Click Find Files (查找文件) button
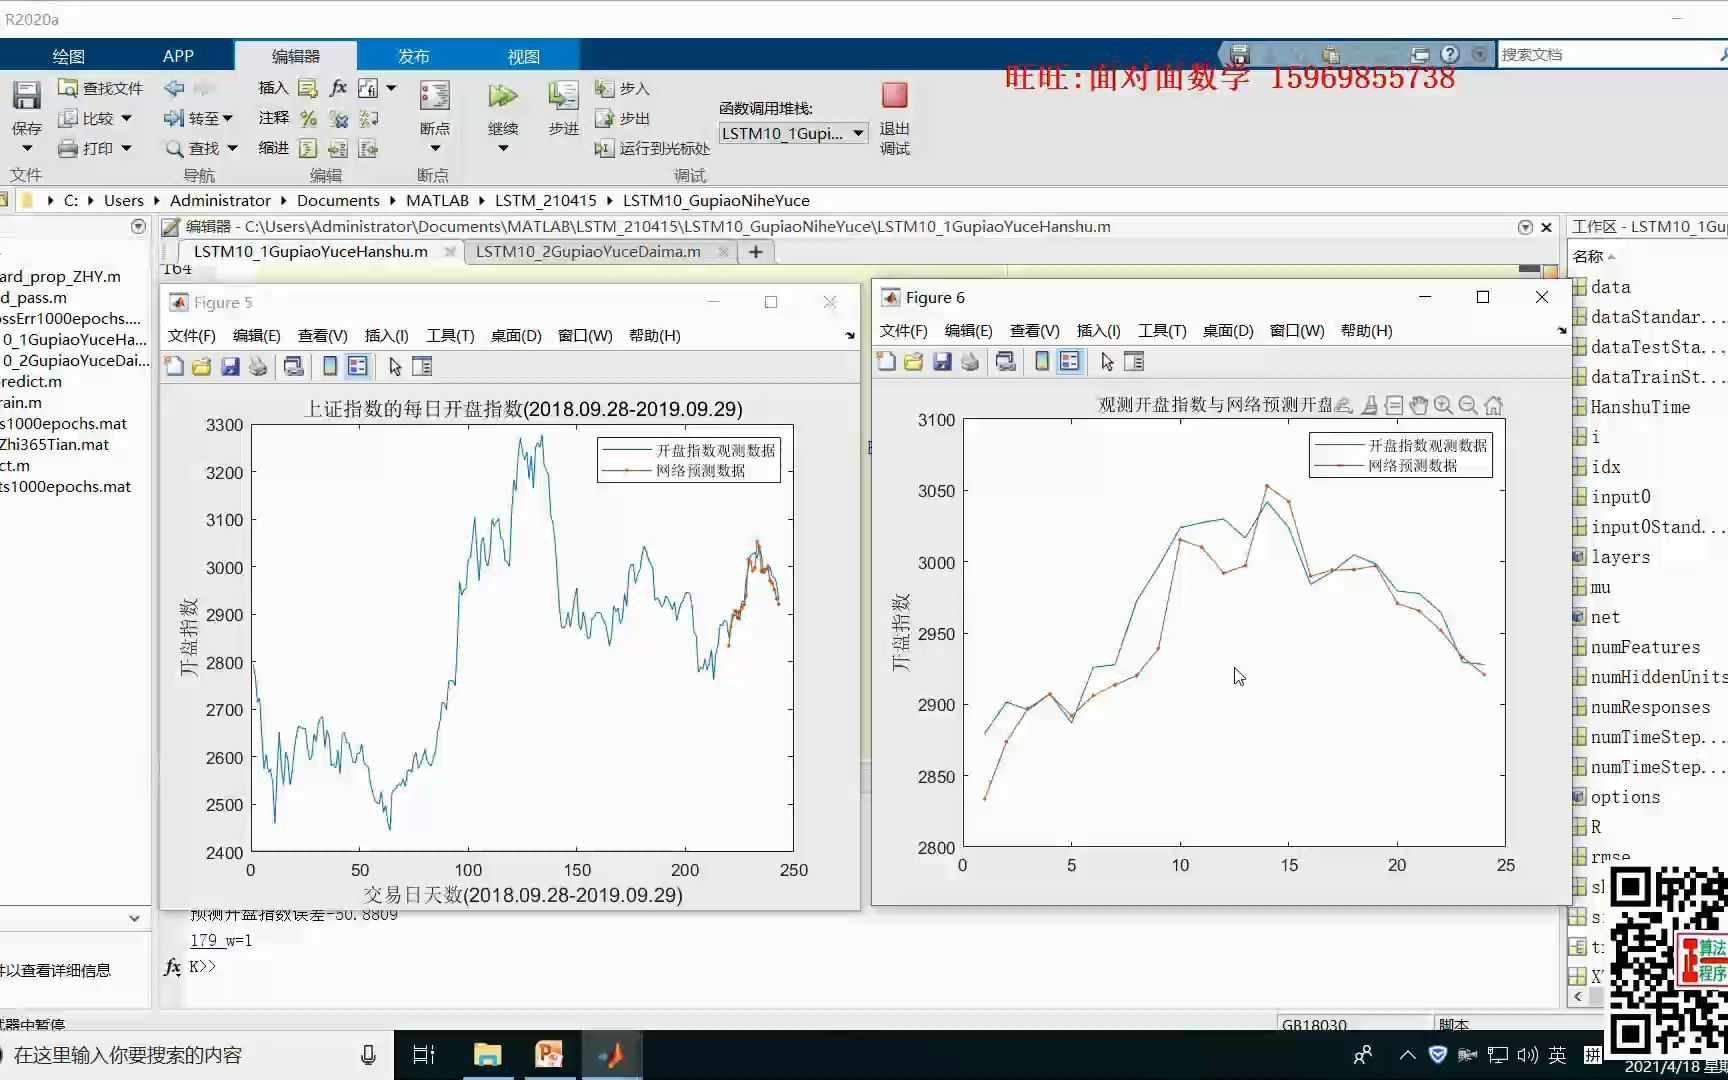The width and height of the screenshot is (1728, 1080). [x=100, y=88]
